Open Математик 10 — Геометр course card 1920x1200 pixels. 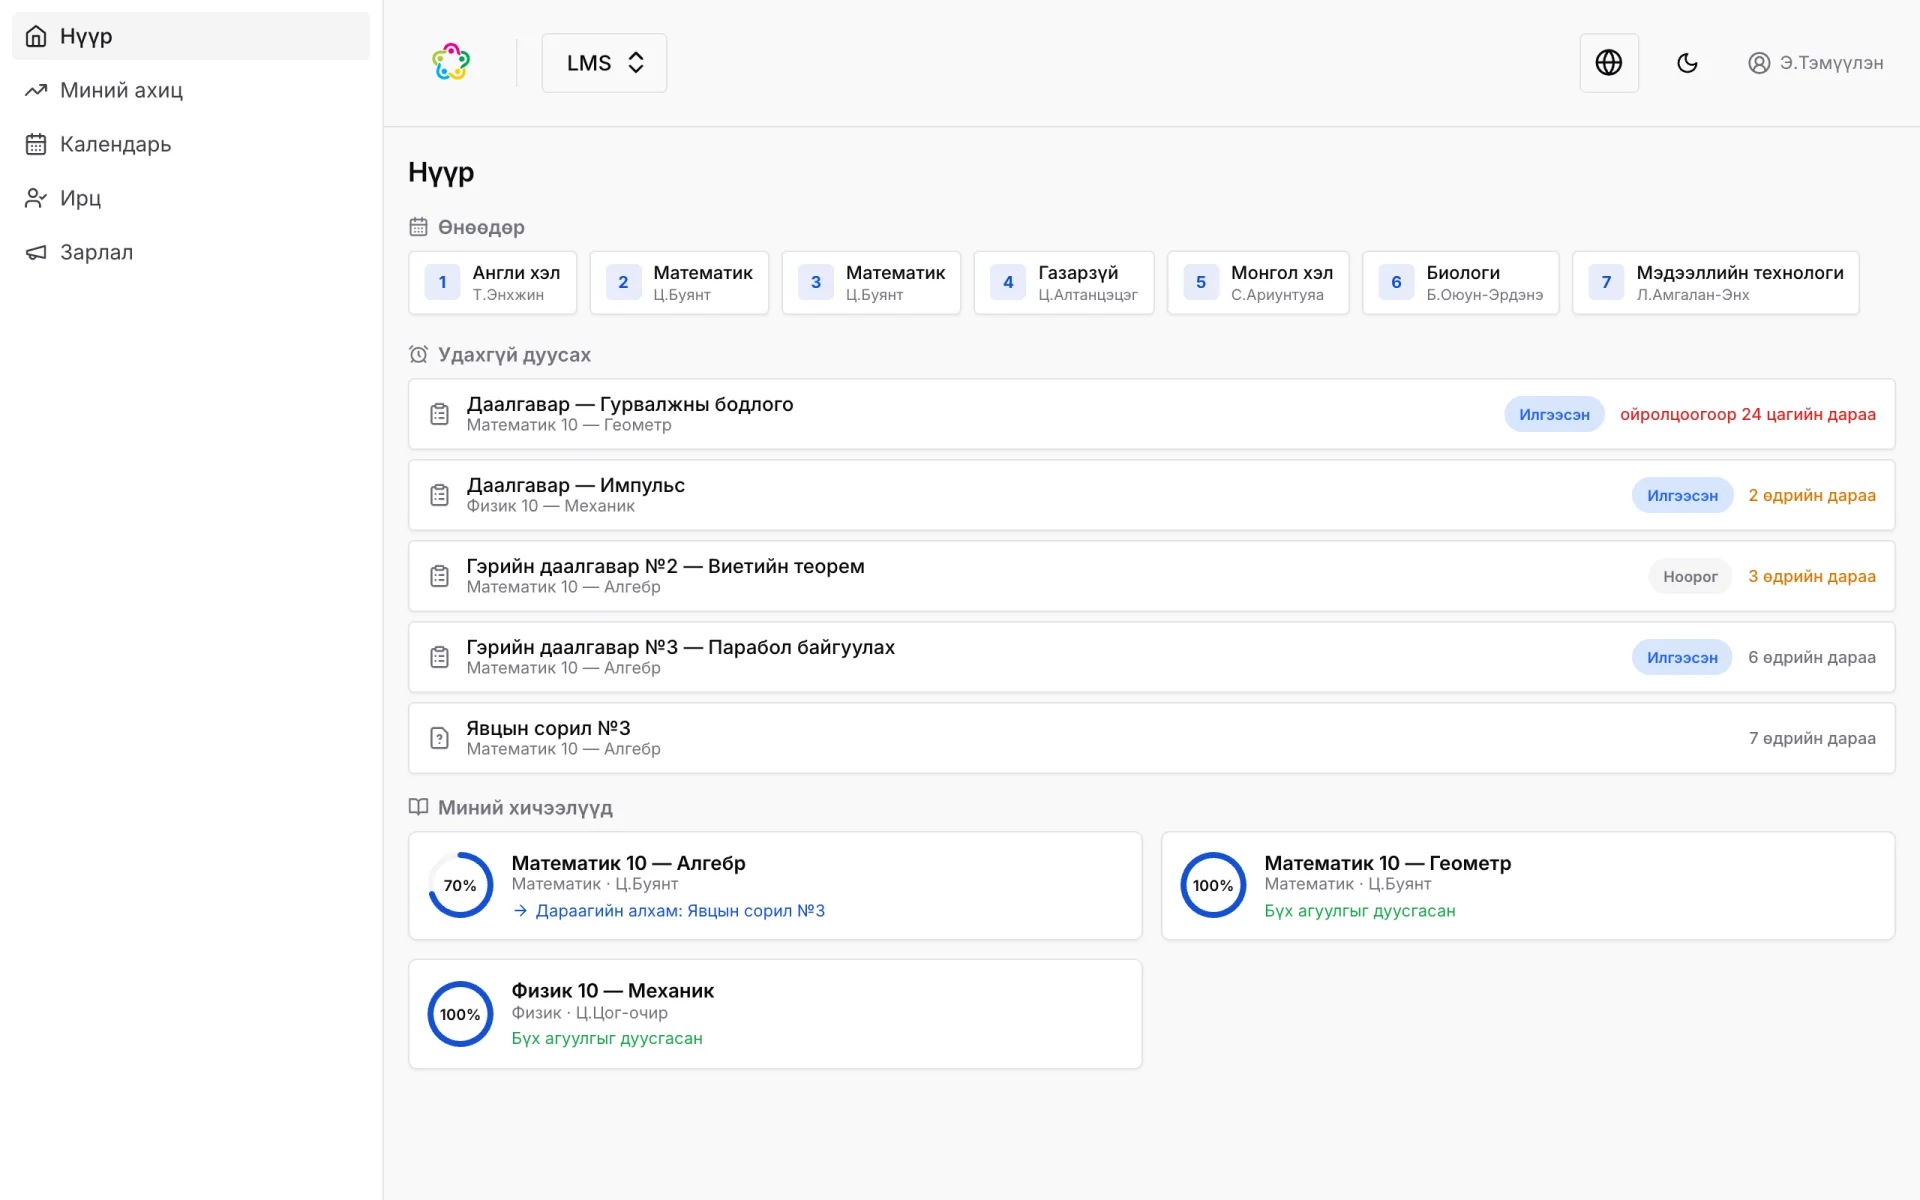coord(1528,886)
